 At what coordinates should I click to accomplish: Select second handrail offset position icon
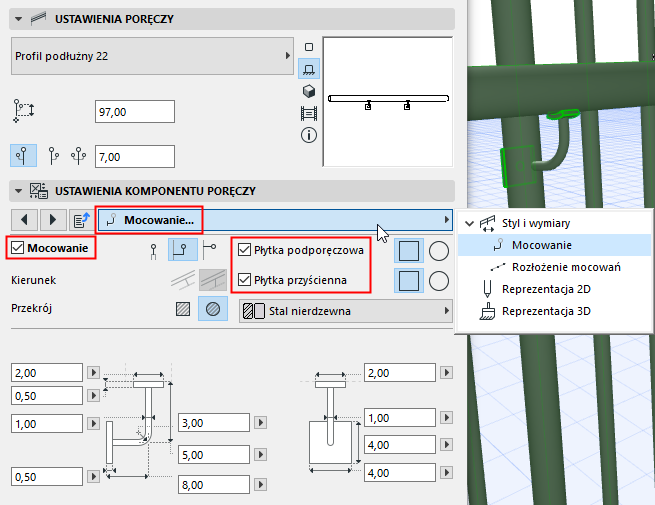53,155
